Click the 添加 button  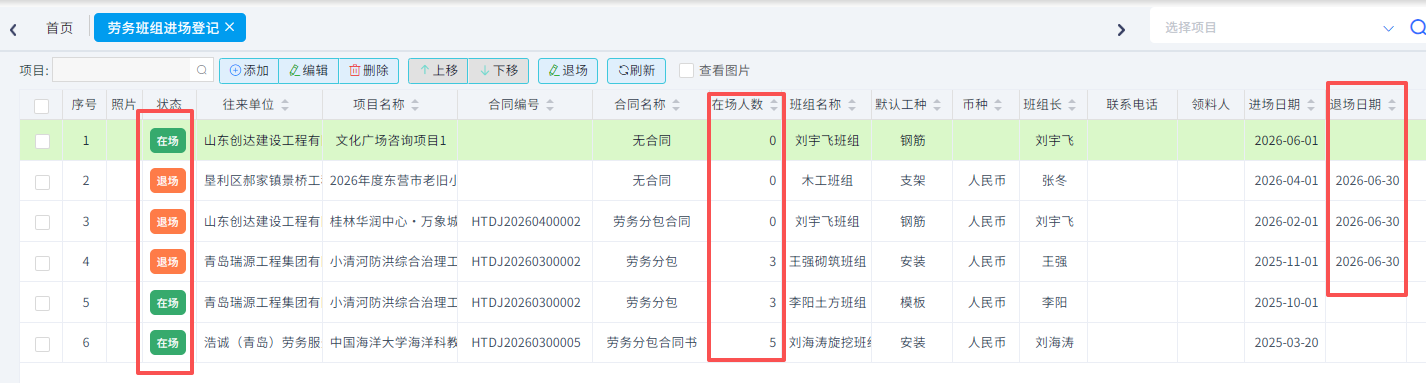249,70
